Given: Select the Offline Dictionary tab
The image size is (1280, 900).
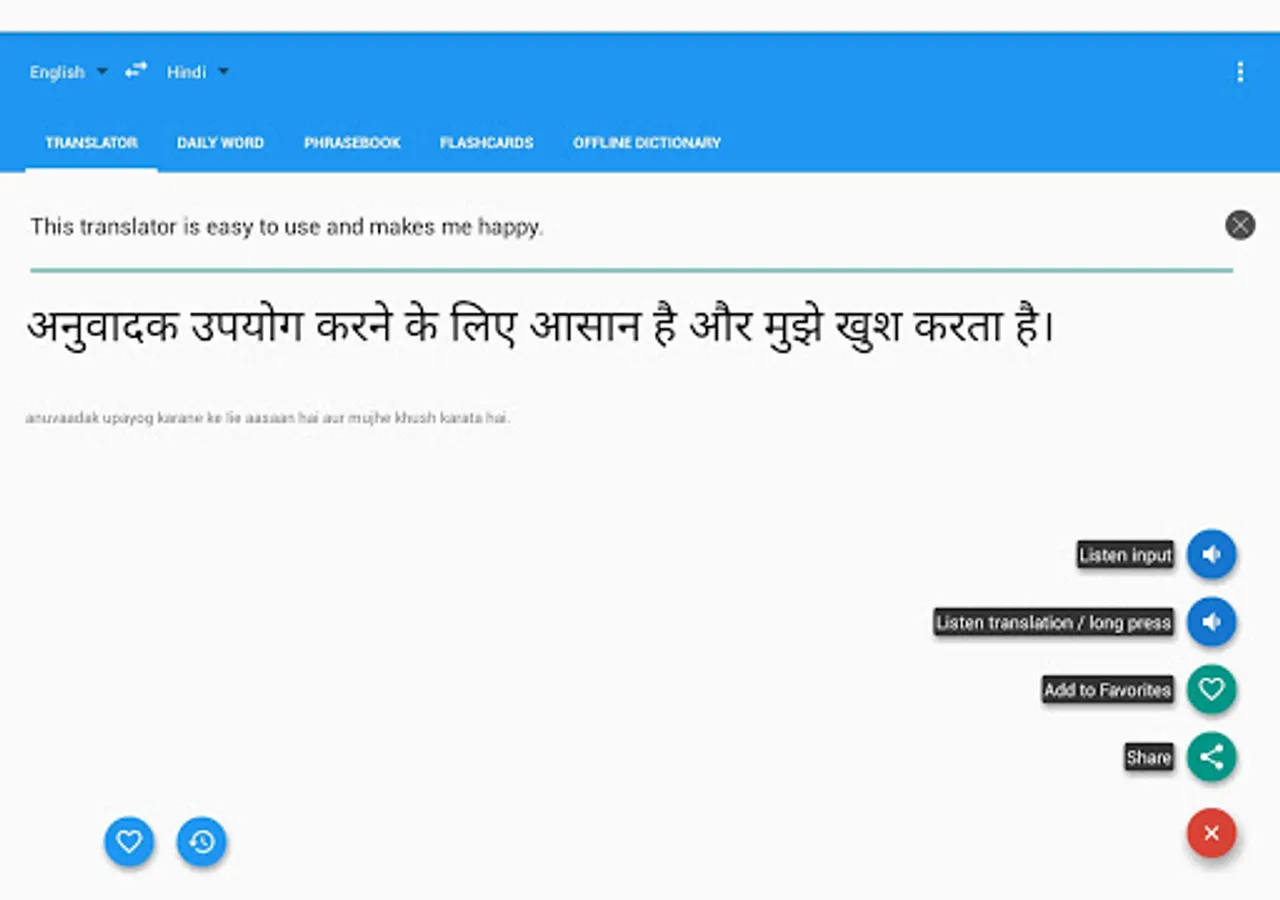Looking at the screenshot, I should (647, 143).
